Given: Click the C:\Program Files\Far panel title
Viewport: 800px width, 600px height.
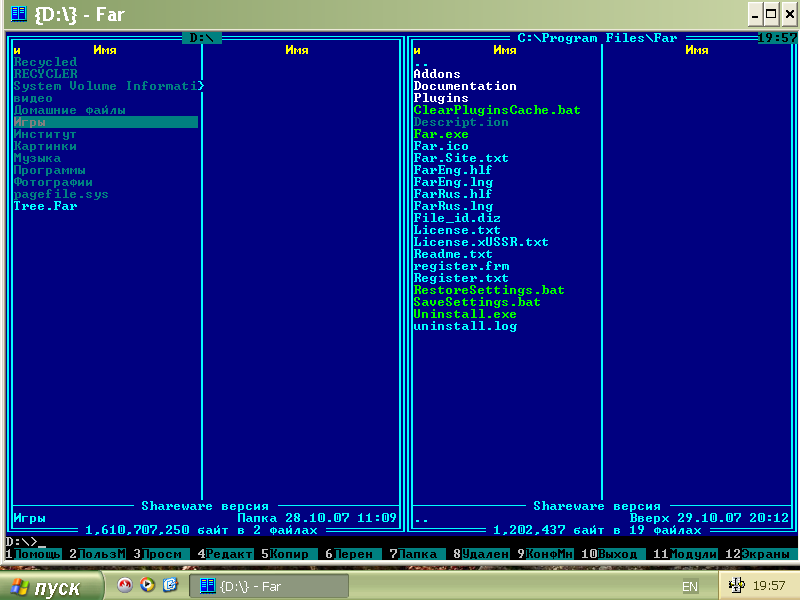Looking at the screenshot, I should tap(597, 38).
